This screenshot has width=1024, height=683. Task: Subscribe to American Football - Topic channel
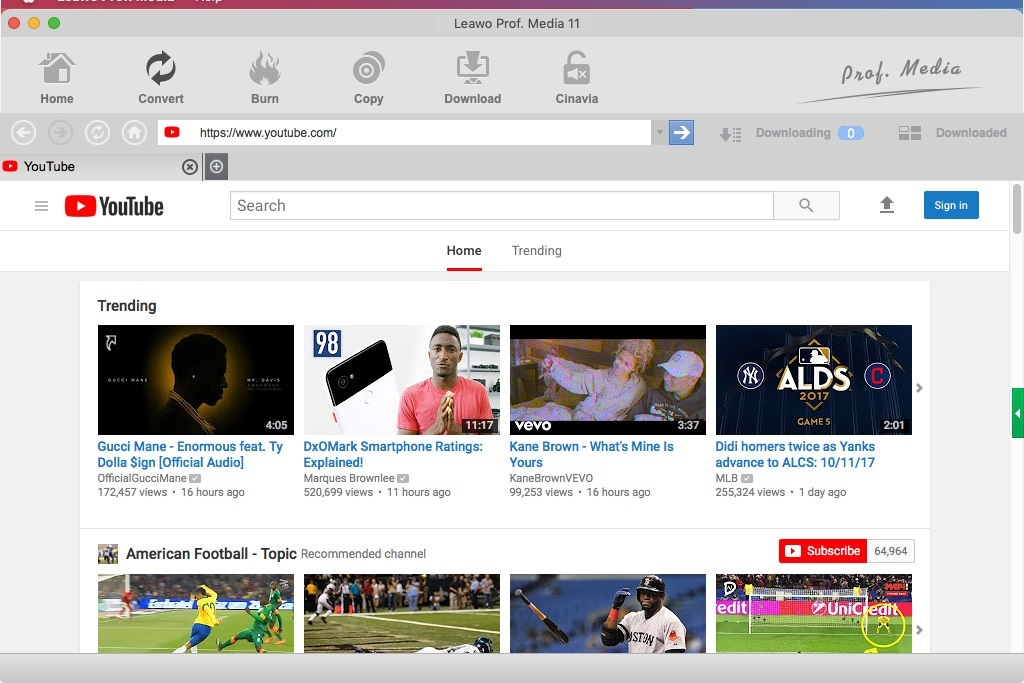click(x=822, y=551)
